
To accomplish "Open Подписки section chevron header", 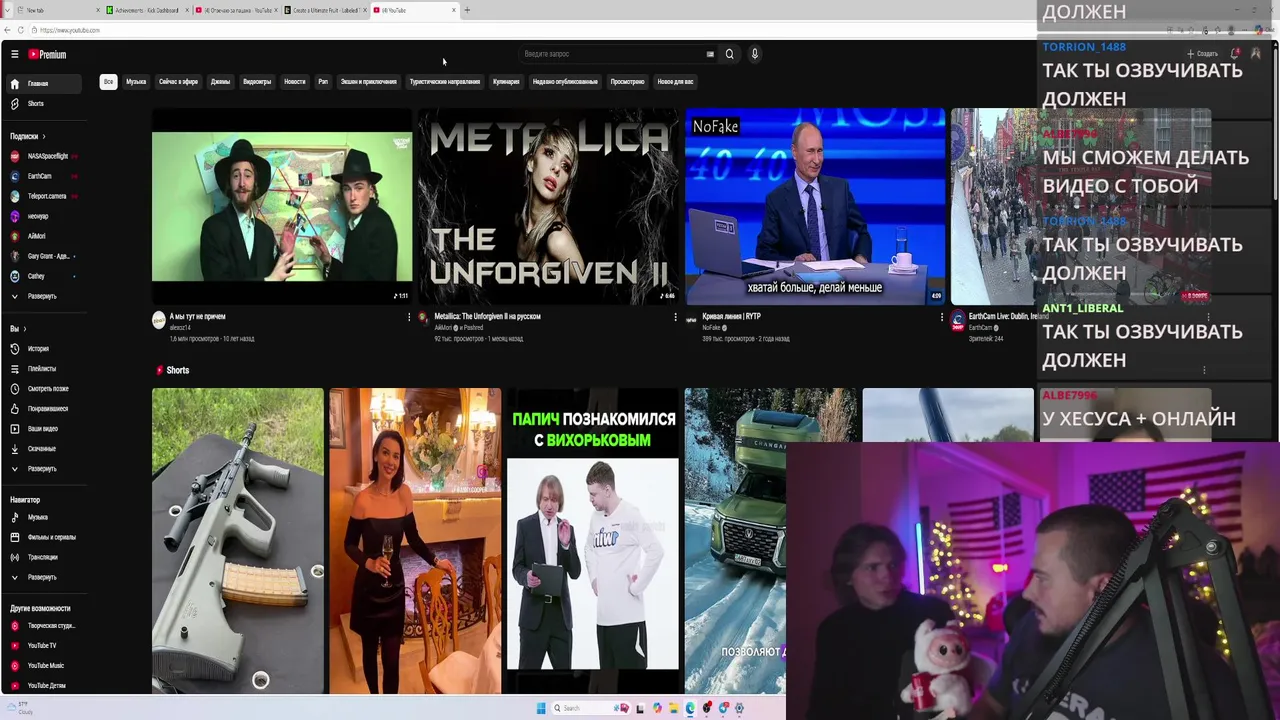I will click(x=28, y=136).
